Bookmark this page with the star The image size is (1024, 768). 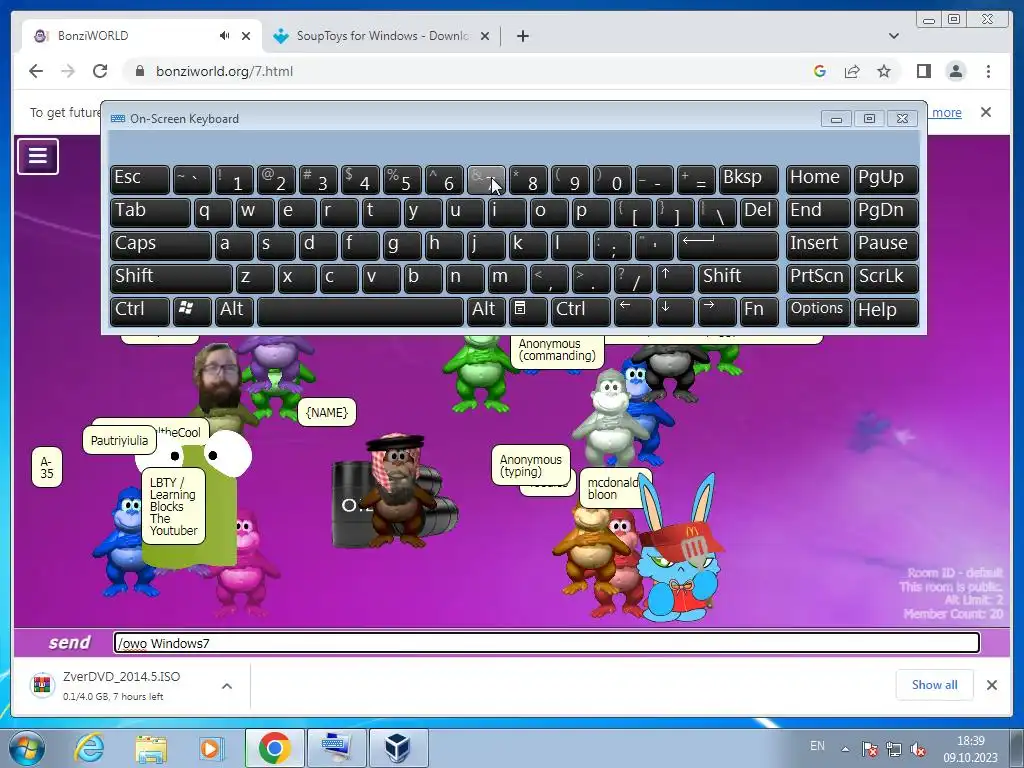point(884,71)
